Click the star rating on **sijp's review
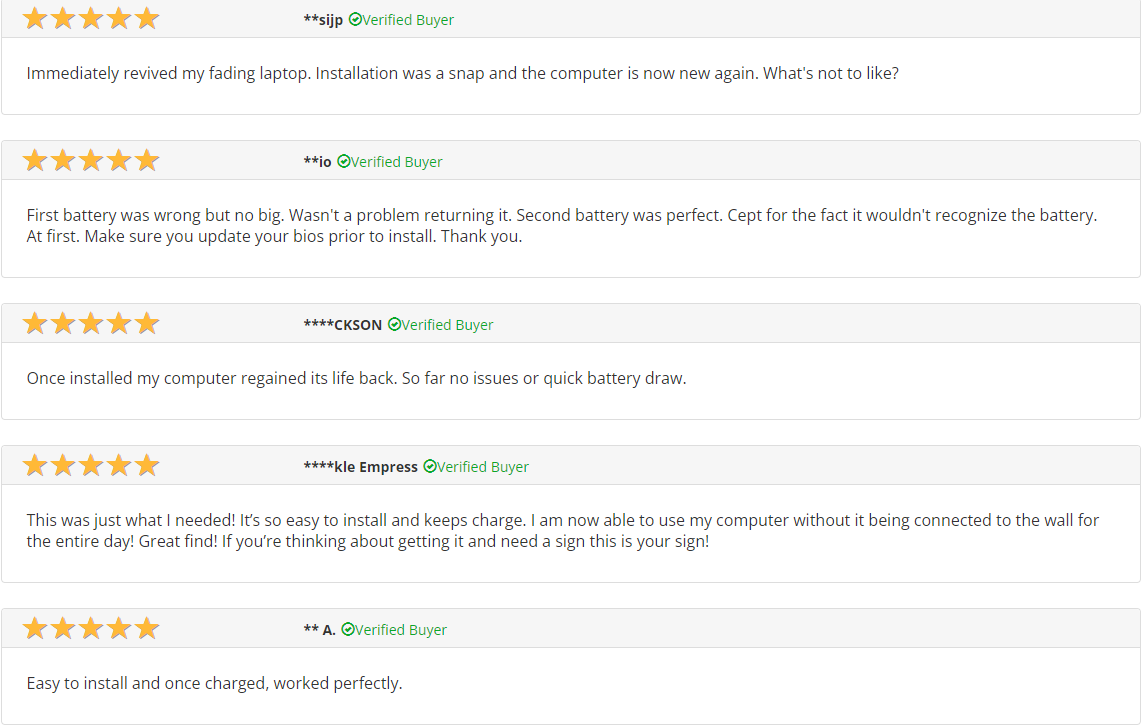Screen dimensions: 1141x725 click(x=91, y=19)
